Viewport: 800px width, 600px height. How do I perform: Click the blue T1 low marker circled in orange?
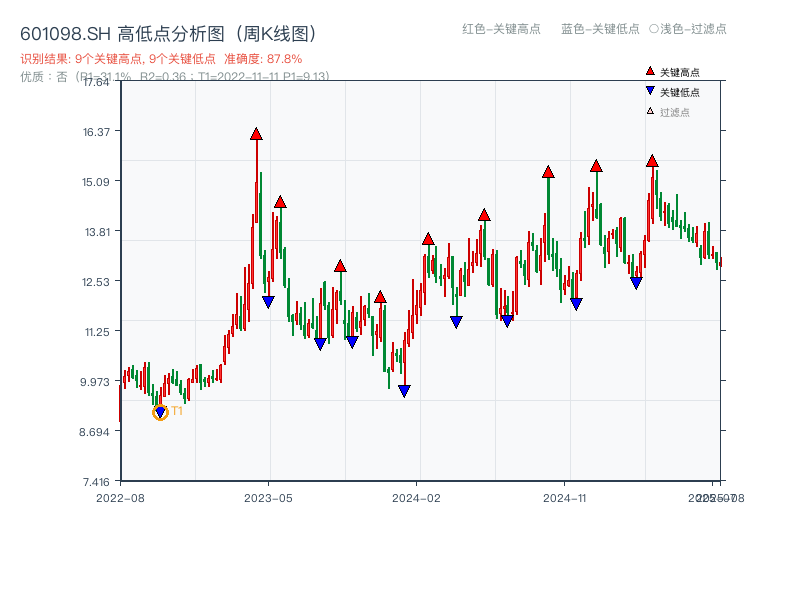point(160,412)
